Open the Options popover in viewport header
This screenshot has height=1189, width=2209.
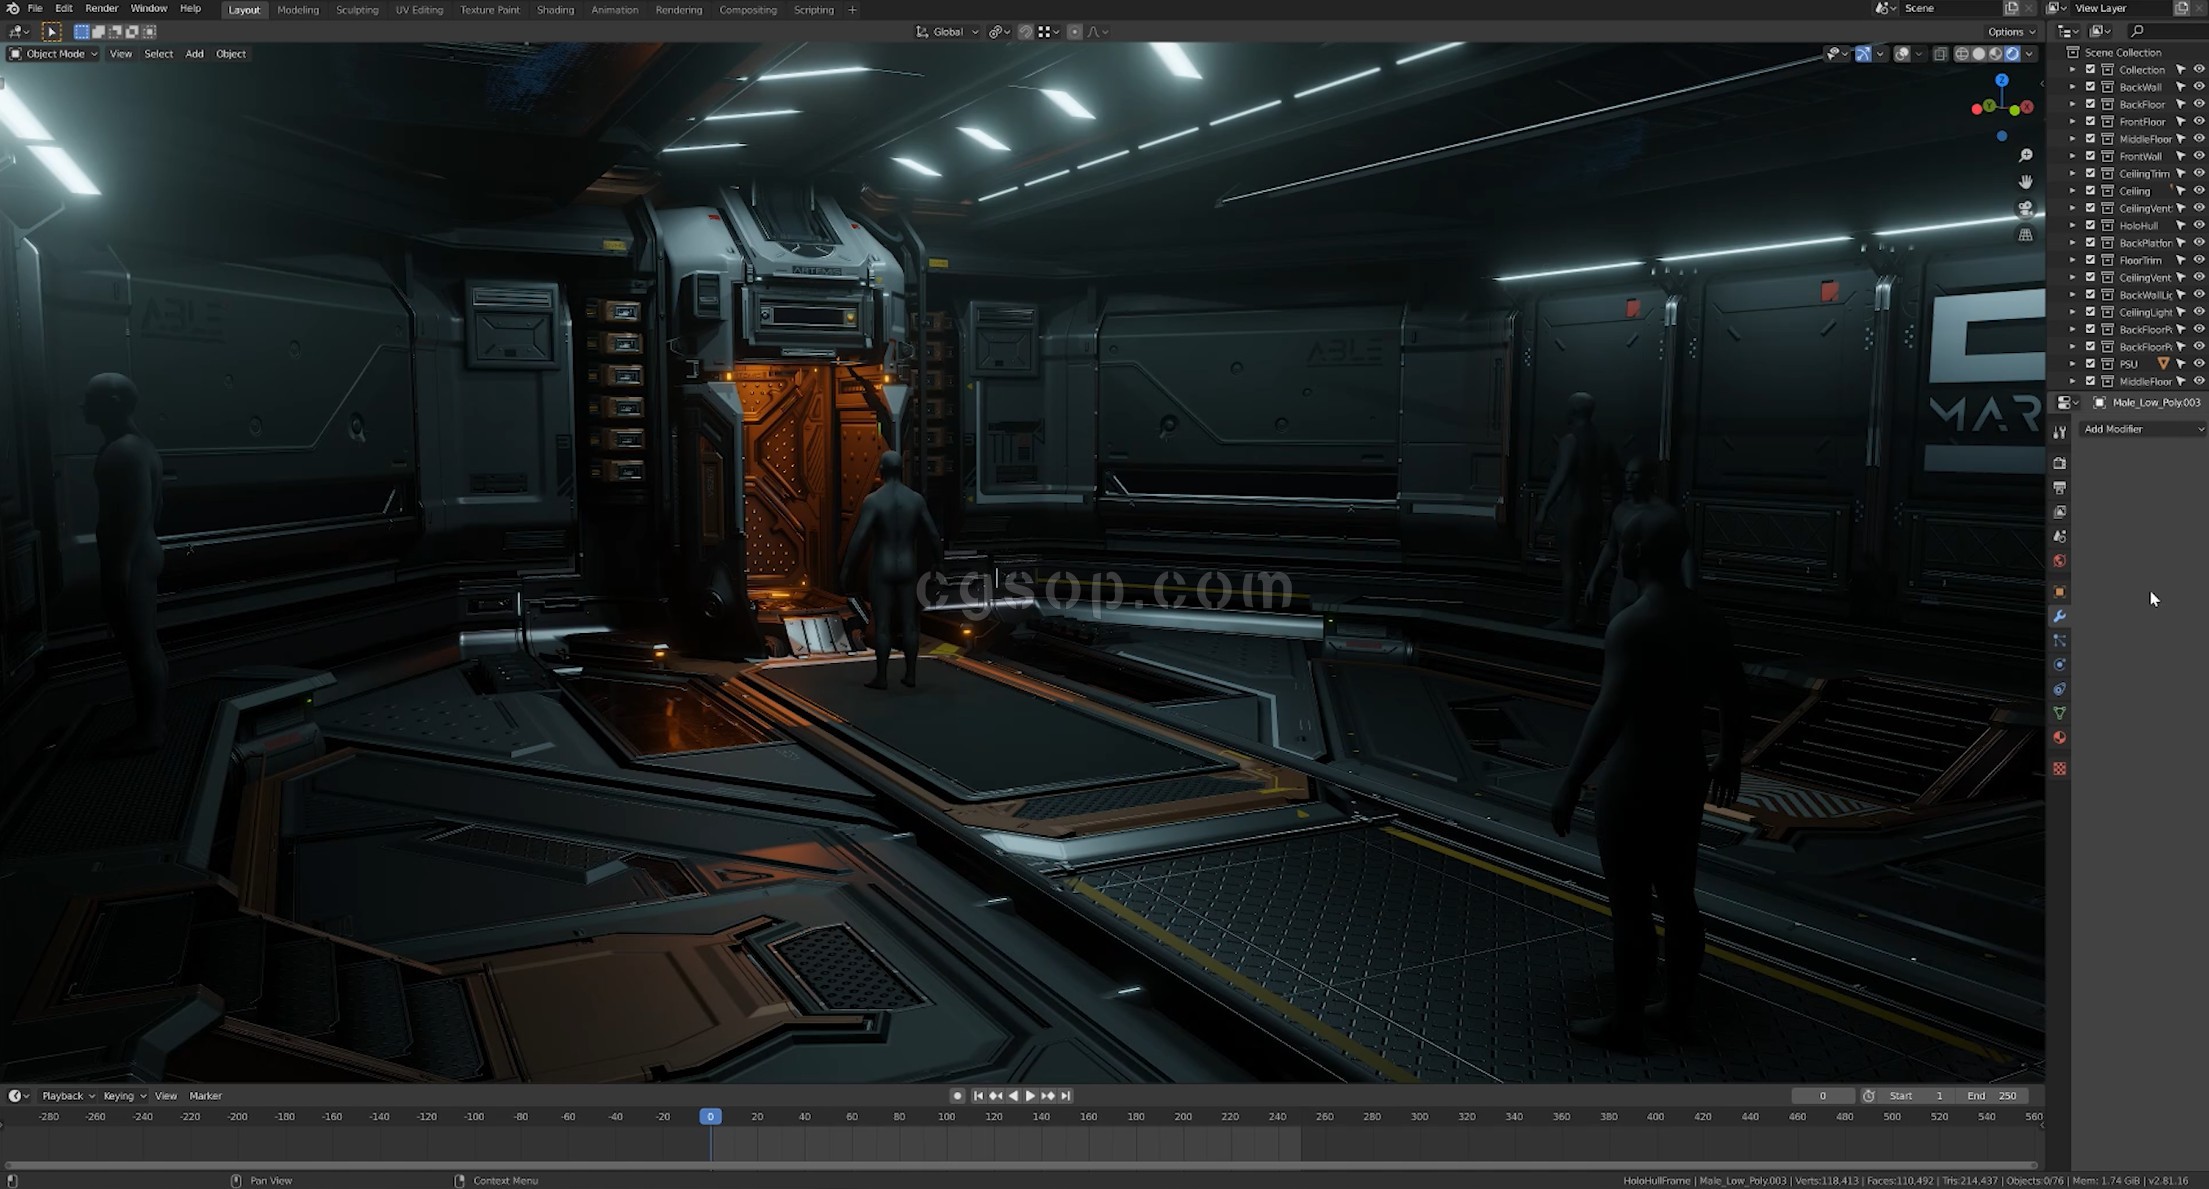tap(2012, 32)
